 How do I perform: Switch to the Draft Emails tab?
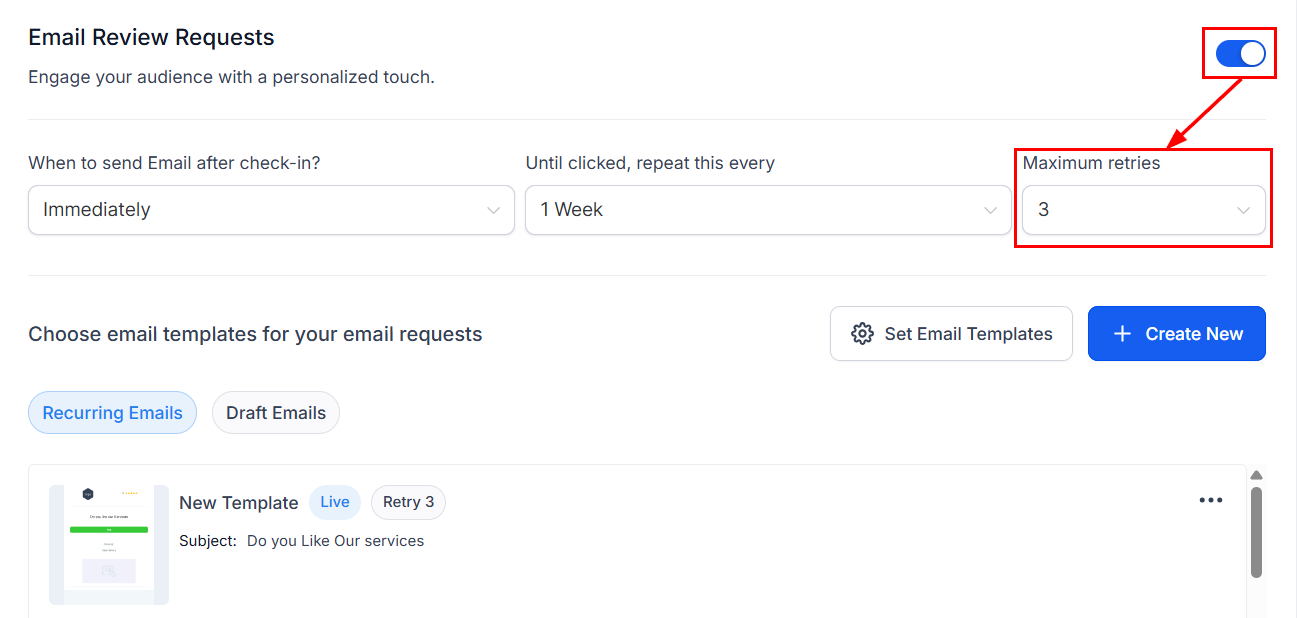click(x=276, y=413)
